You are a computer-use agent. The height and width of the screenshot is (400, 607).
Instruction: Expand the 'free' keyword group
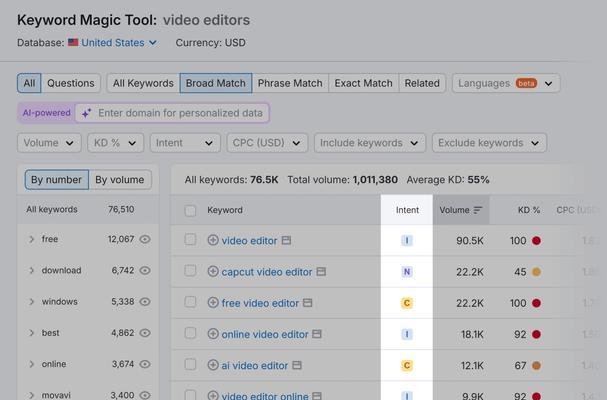32,239
